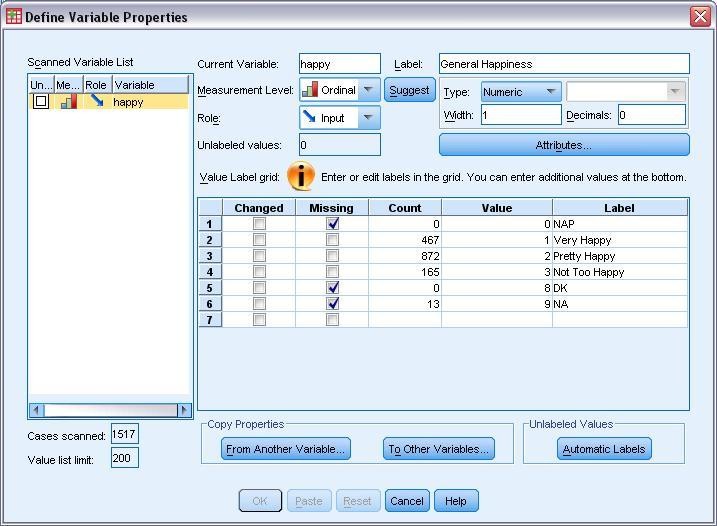The image size is (717, 526).
Task: Select row header 3 in value grid
Action: tap(210, 256)
